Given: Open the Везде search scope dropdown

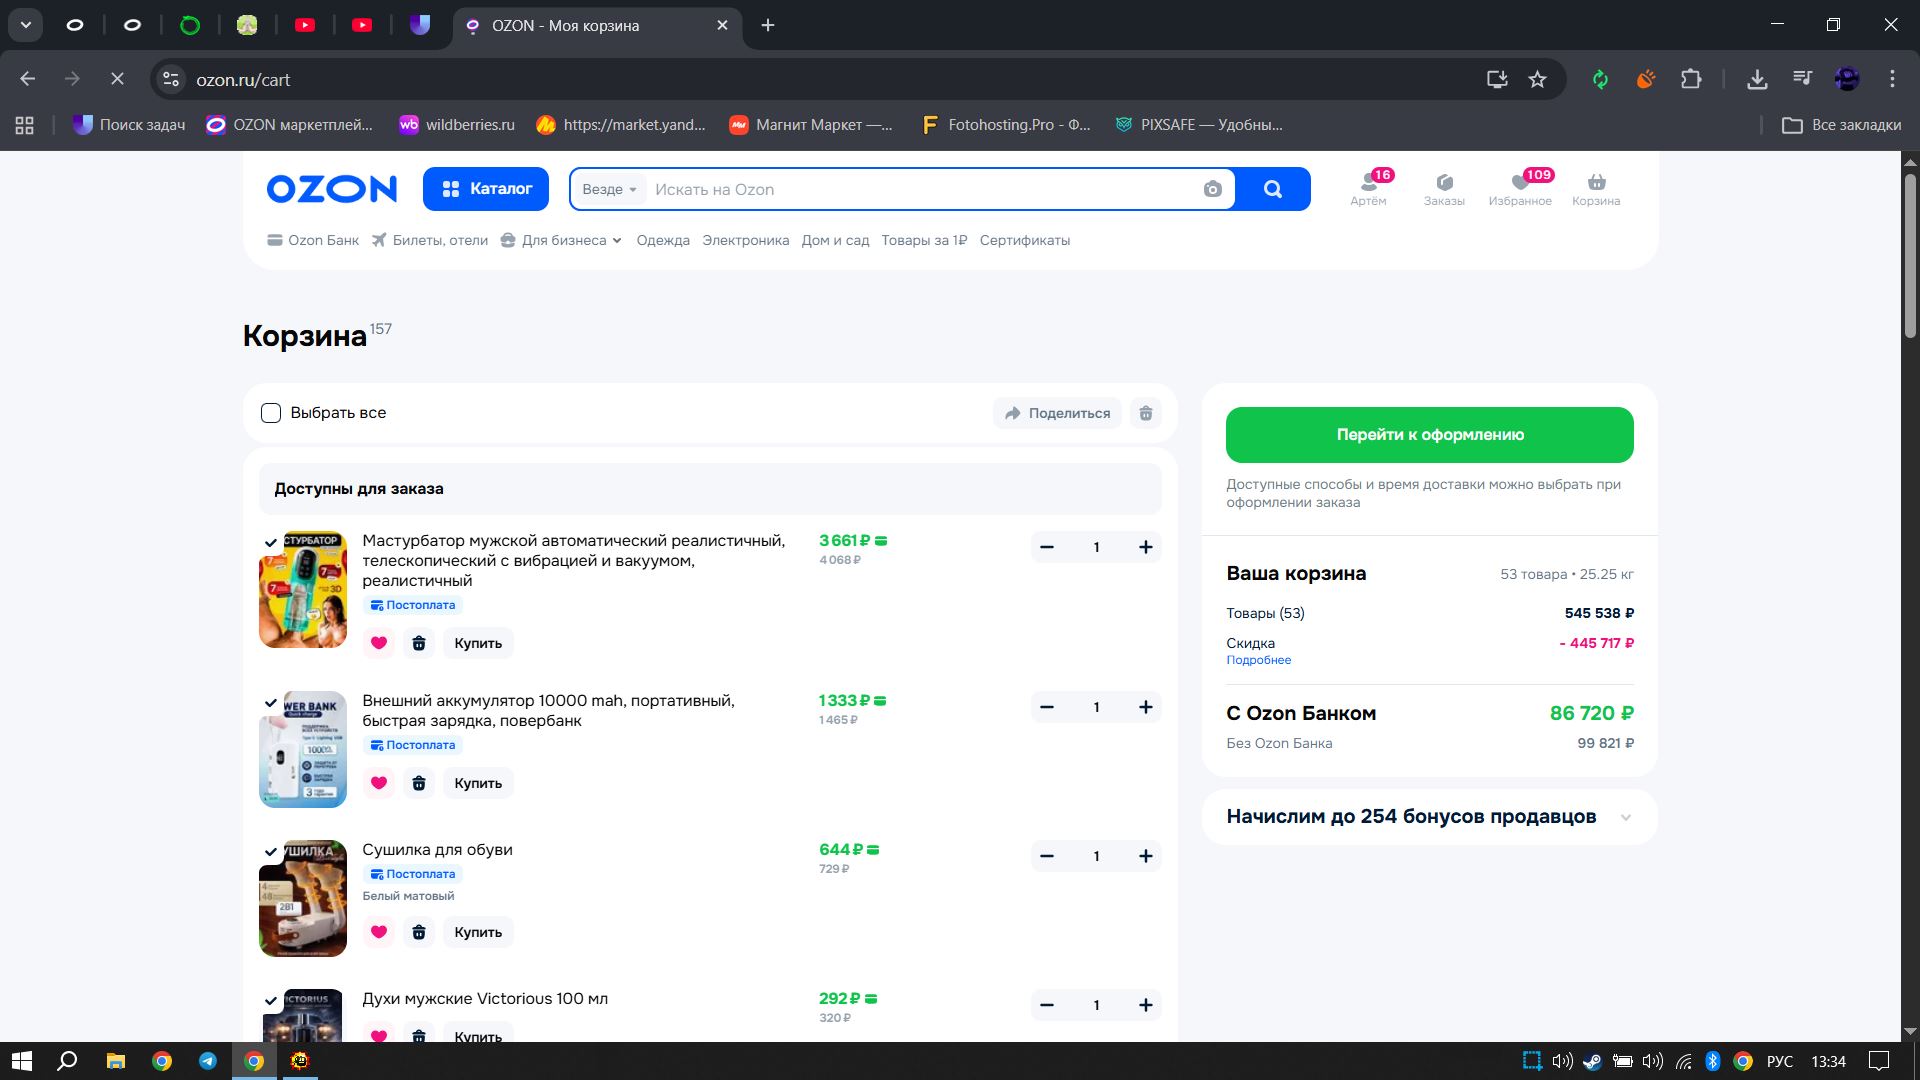Looking at the screenshot, I should (609, 189).
